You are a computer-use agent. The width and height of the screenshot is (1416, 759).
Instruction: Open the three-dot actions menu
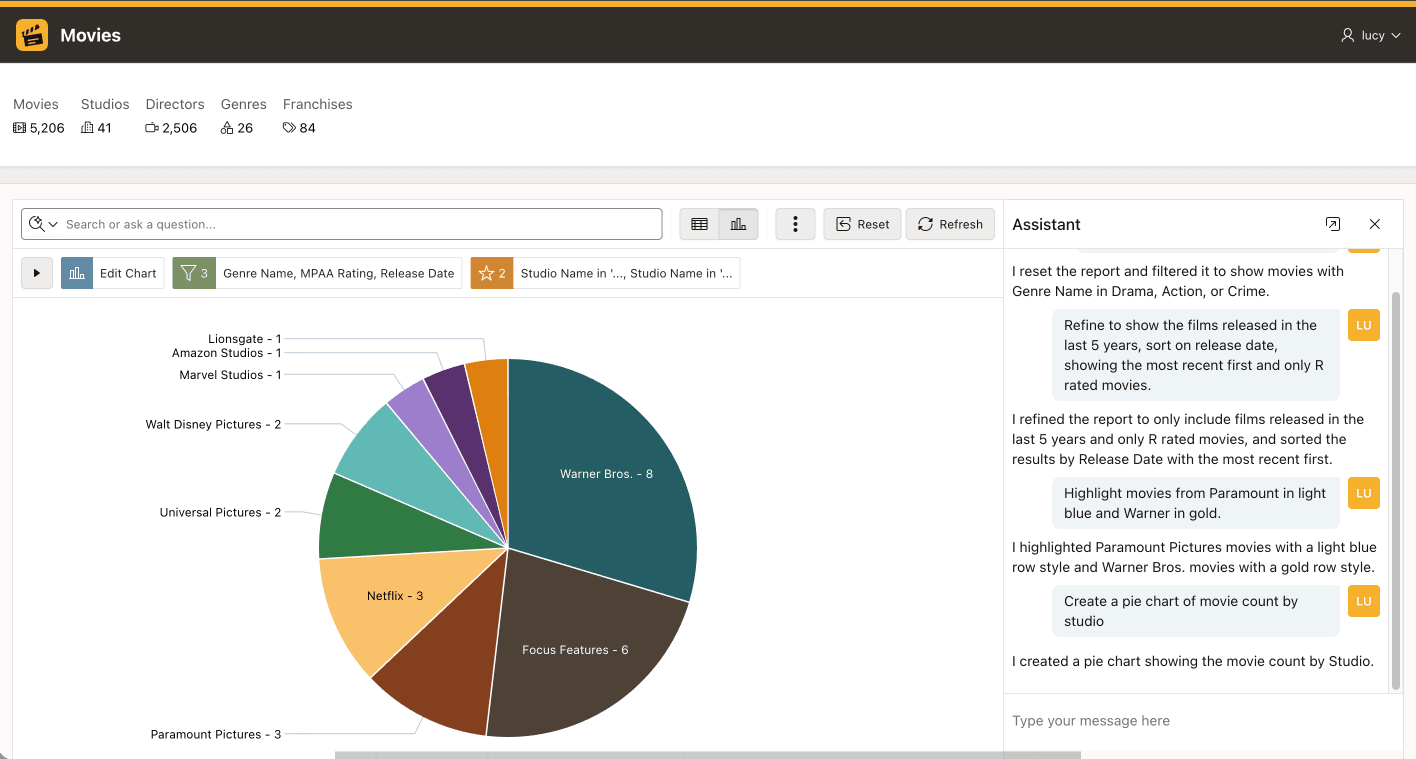pos(795,224)
